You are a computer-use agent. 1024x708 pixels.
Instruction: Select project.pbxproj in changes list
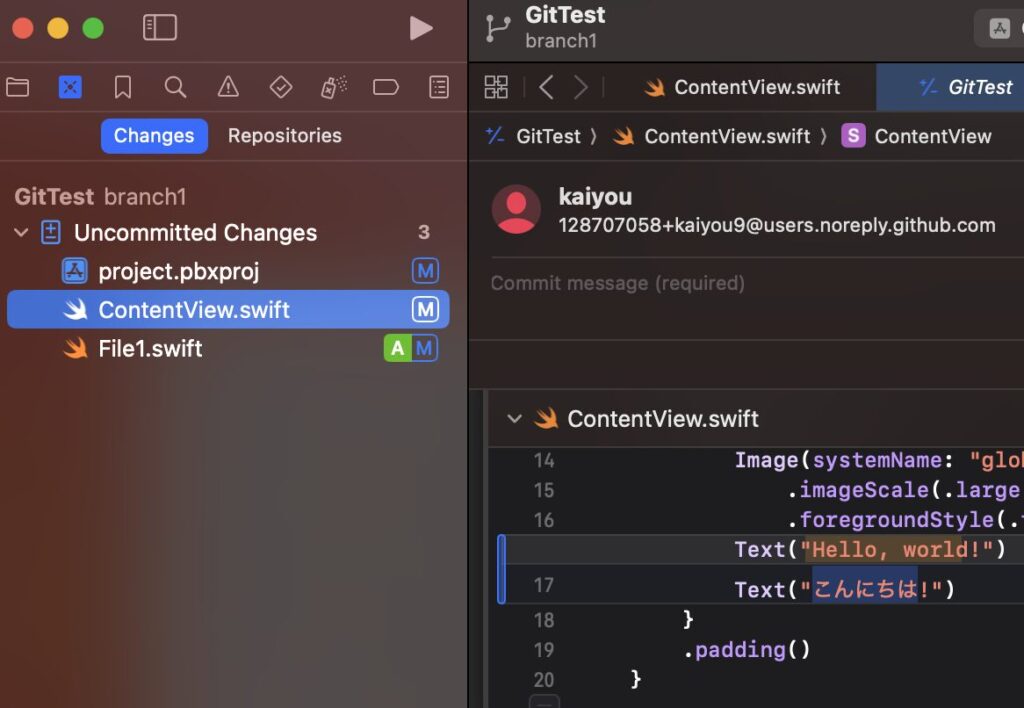click(x=229, y=271)
